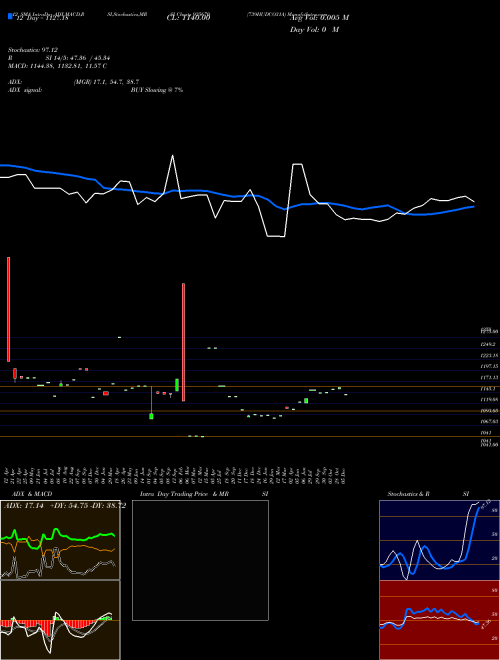500x660 pixels.
Task: Open the empty intraday trading price panel
Action: click(x=200, y=560)
